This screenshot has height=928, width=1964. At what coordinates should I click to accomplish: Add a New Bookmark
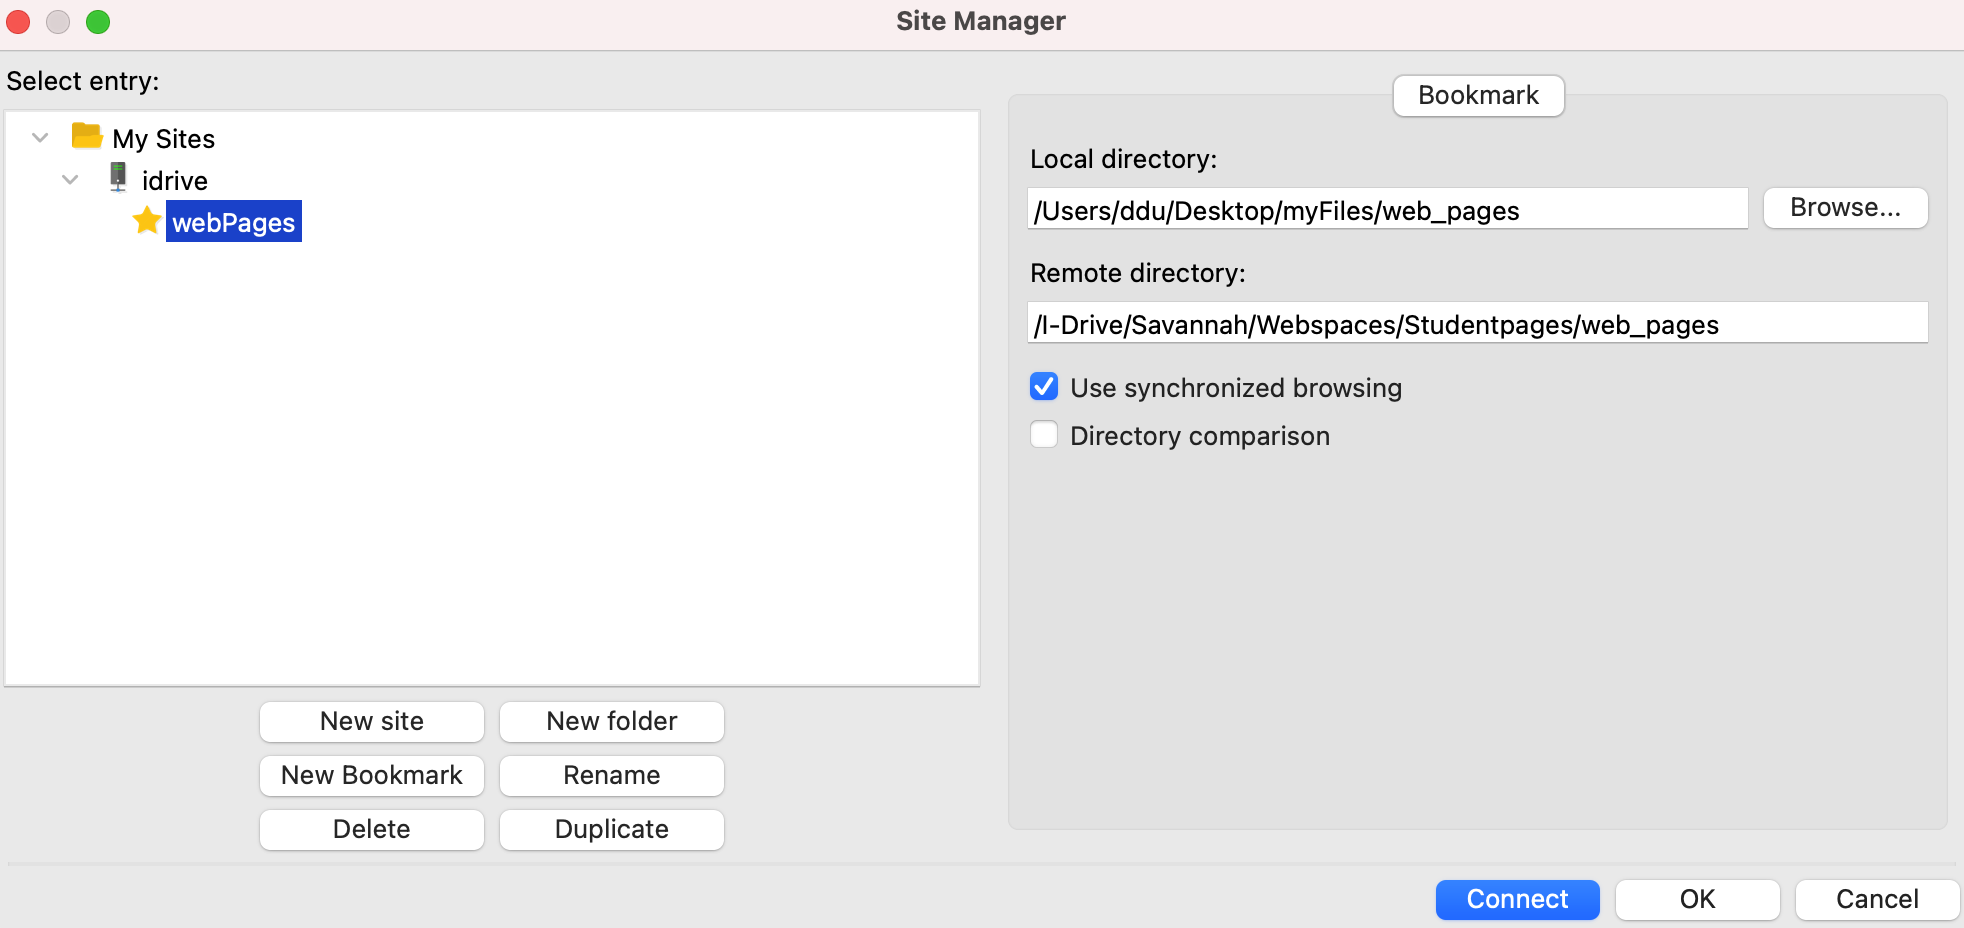pos(372,775)
